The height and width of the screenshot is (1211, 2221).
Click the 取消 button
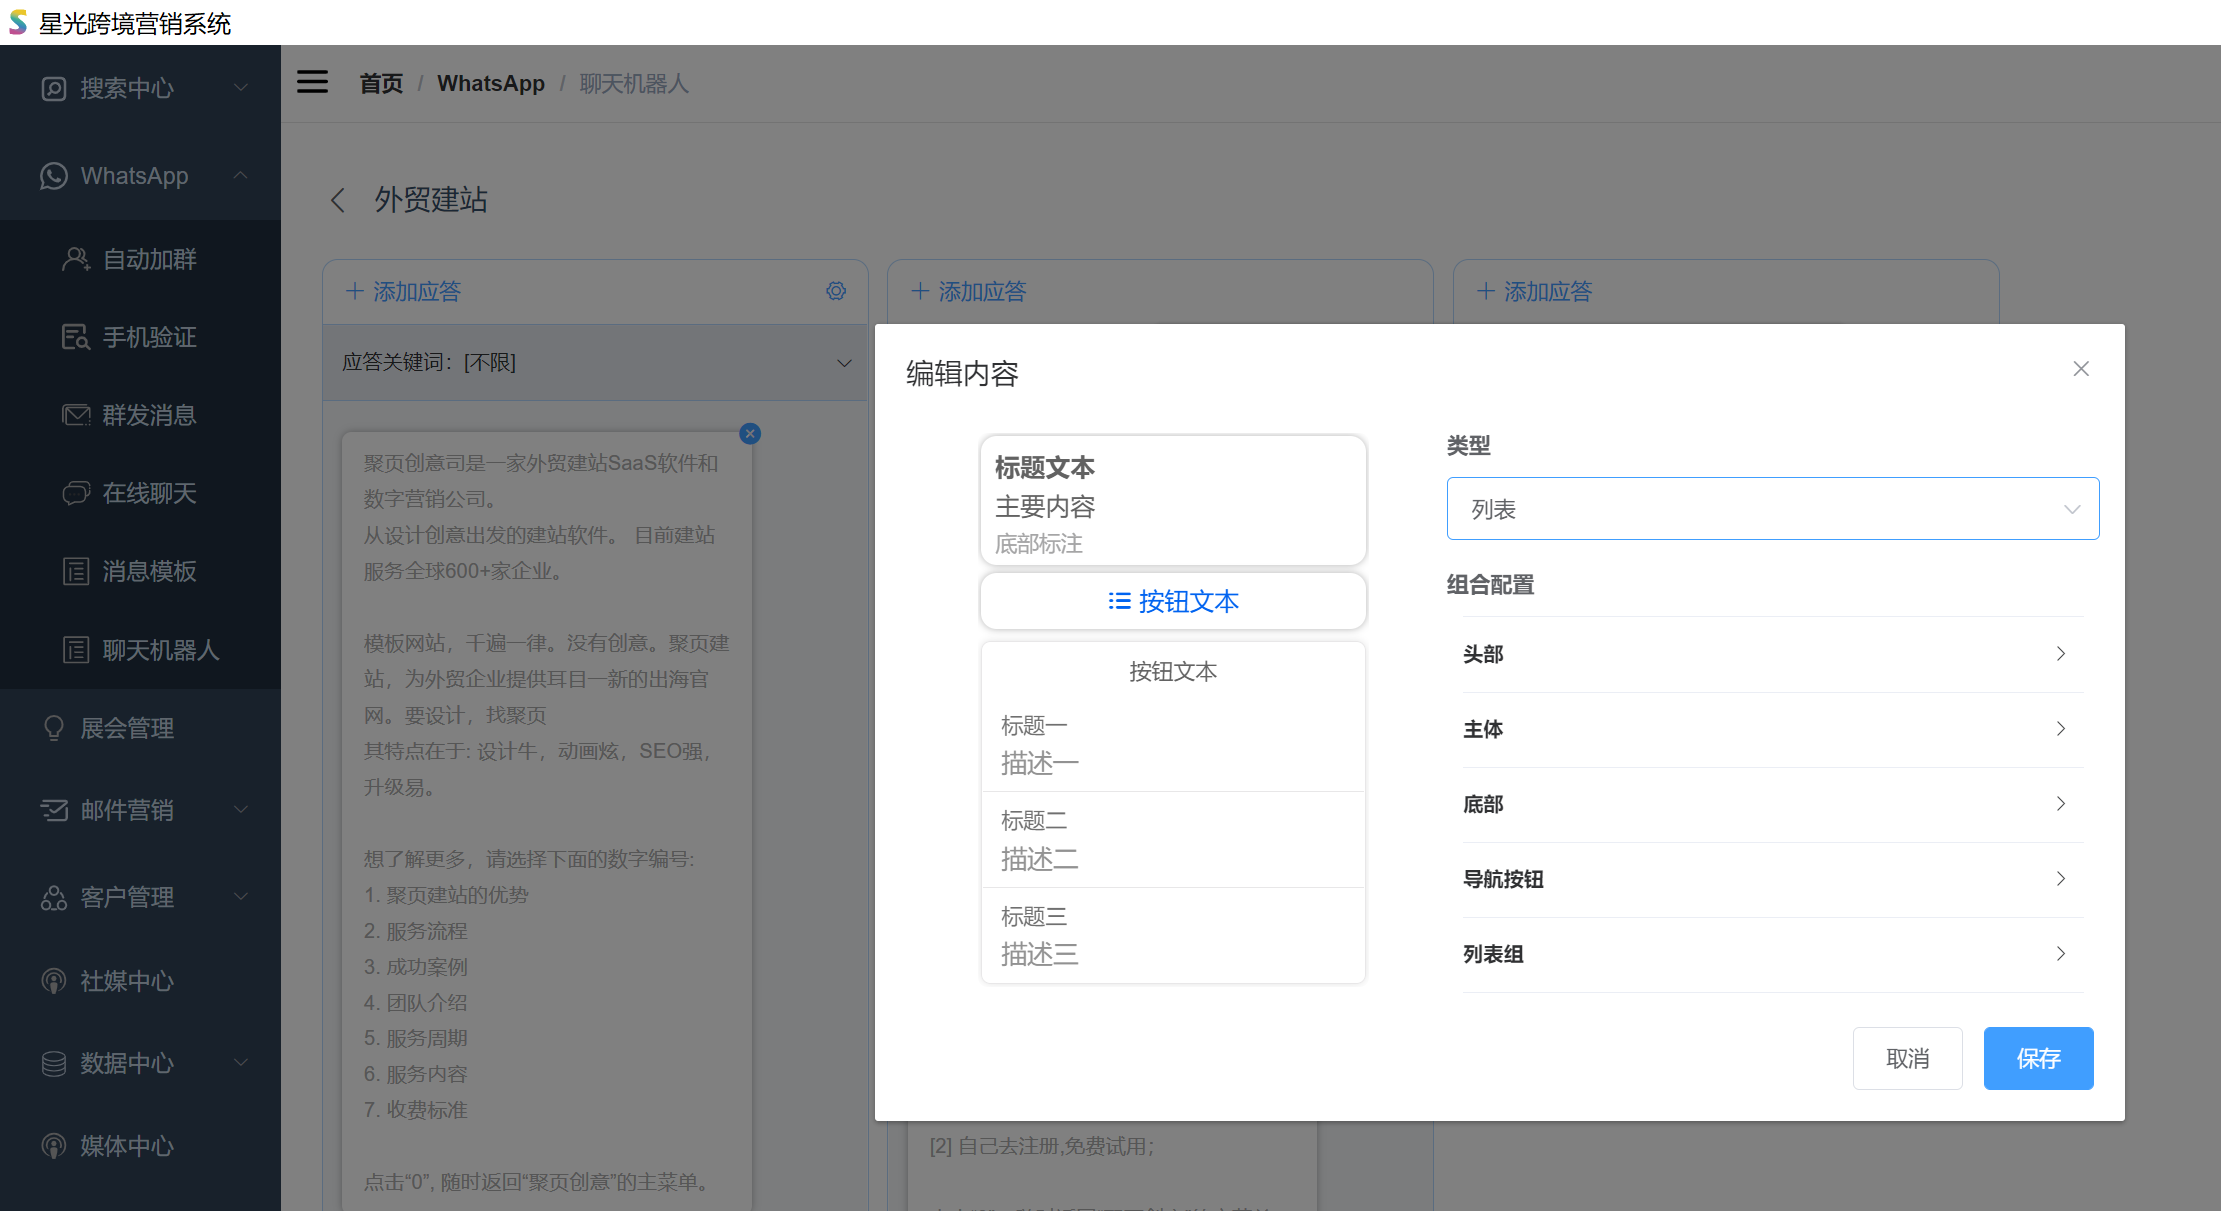[1907, 1058]
